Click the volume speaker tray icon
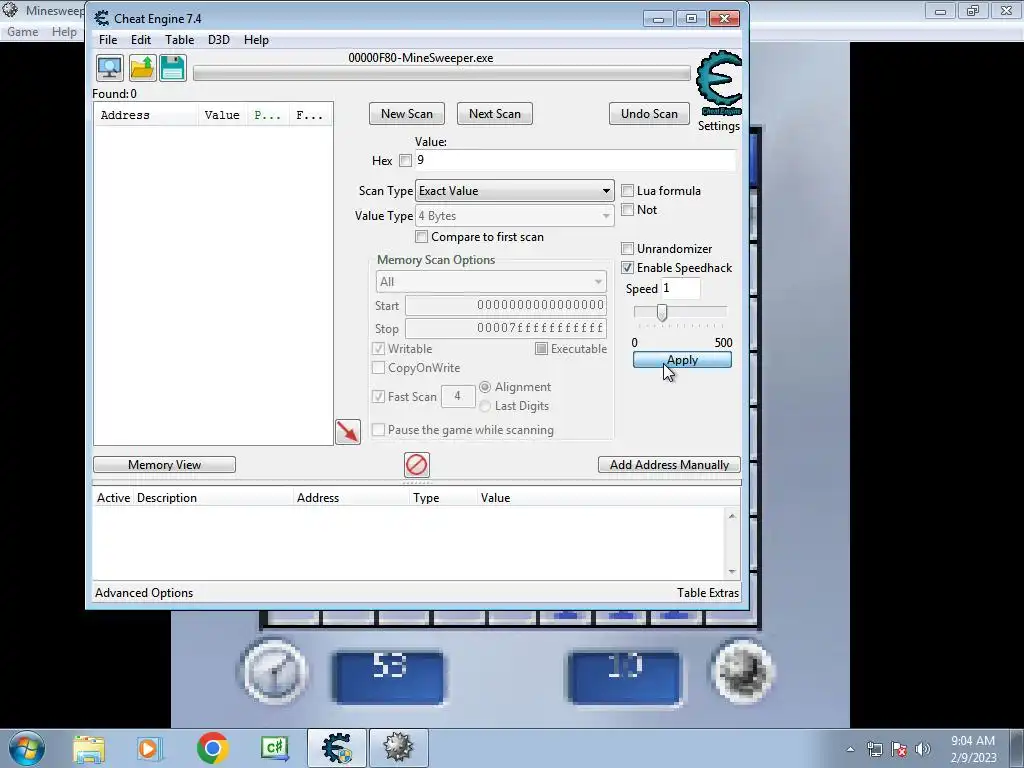Viewport: 1024px width, 768px height. 923,749
